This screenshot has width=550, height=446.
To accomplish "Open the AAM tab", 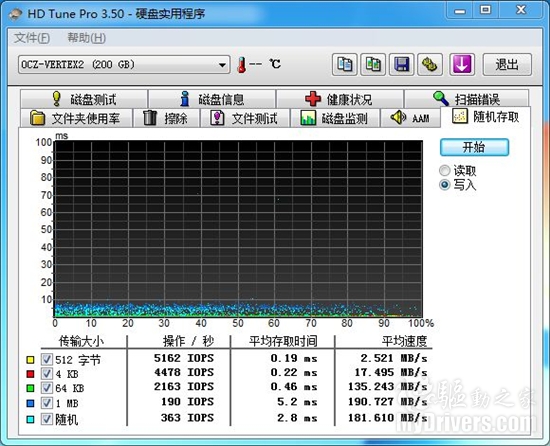I will [x=410, y=118].
